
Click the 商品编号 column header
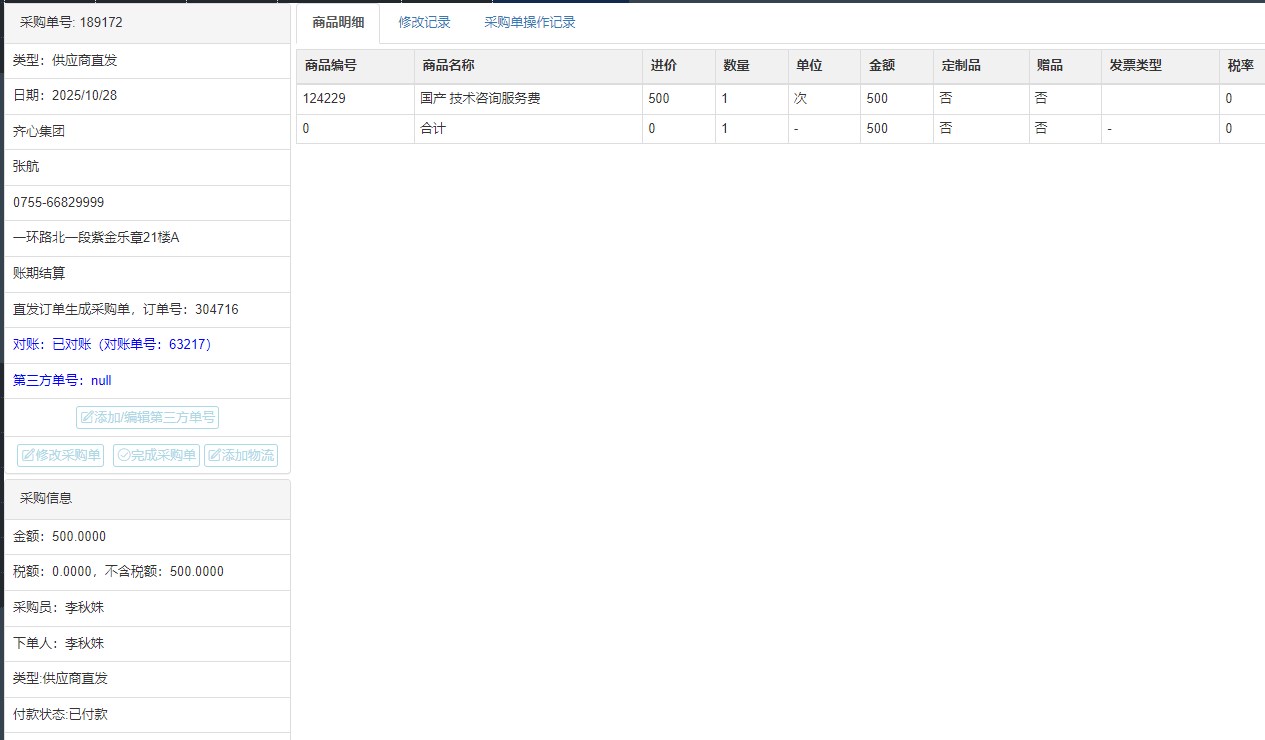pyautogui.click(x=330, y=66)
